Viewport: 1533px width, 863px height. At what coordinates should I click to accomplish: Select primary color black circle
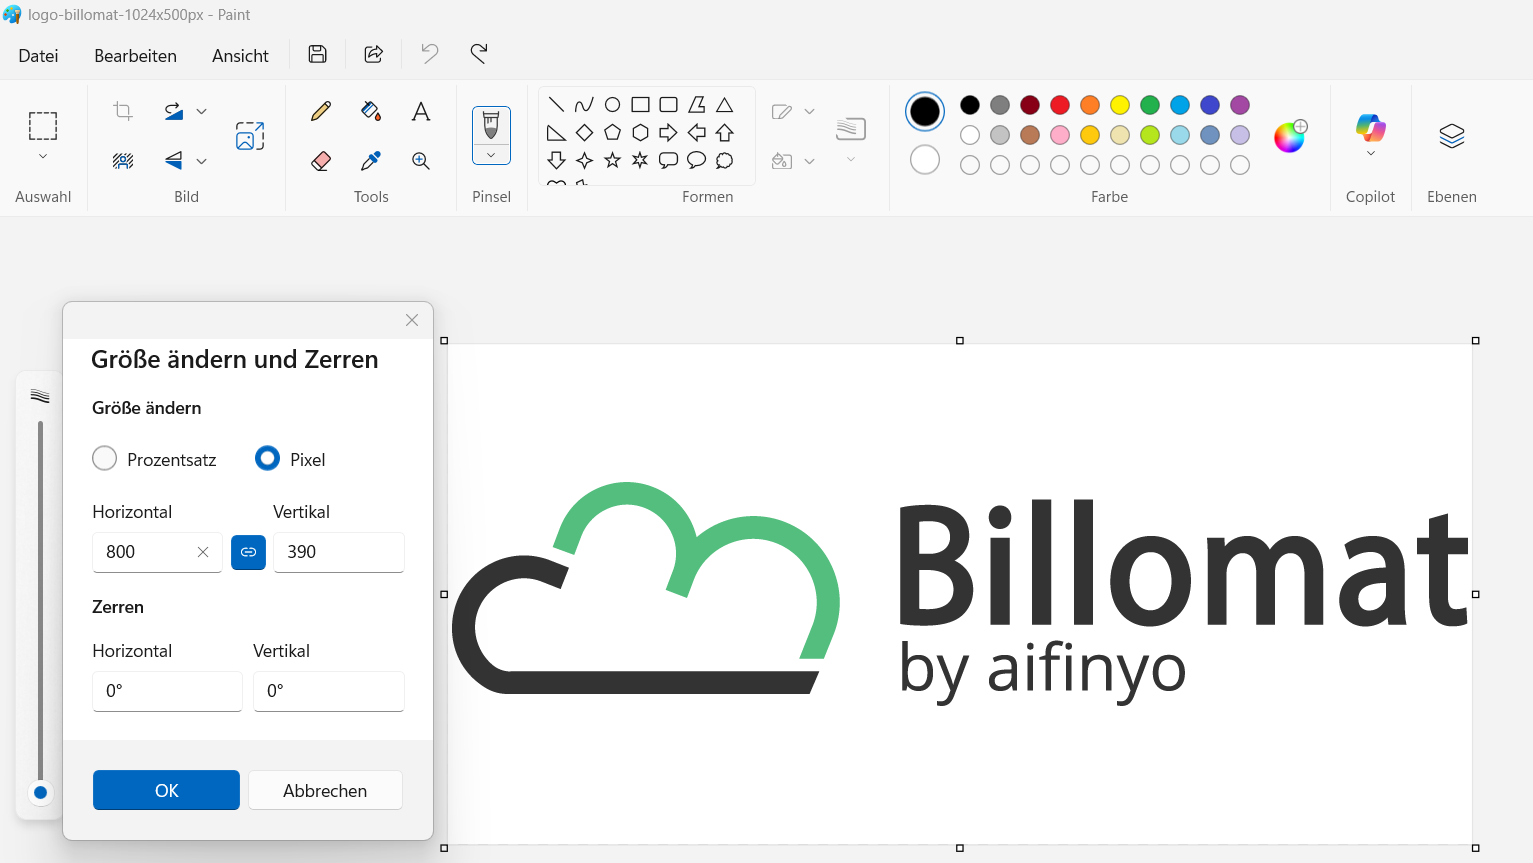[925, 111]
